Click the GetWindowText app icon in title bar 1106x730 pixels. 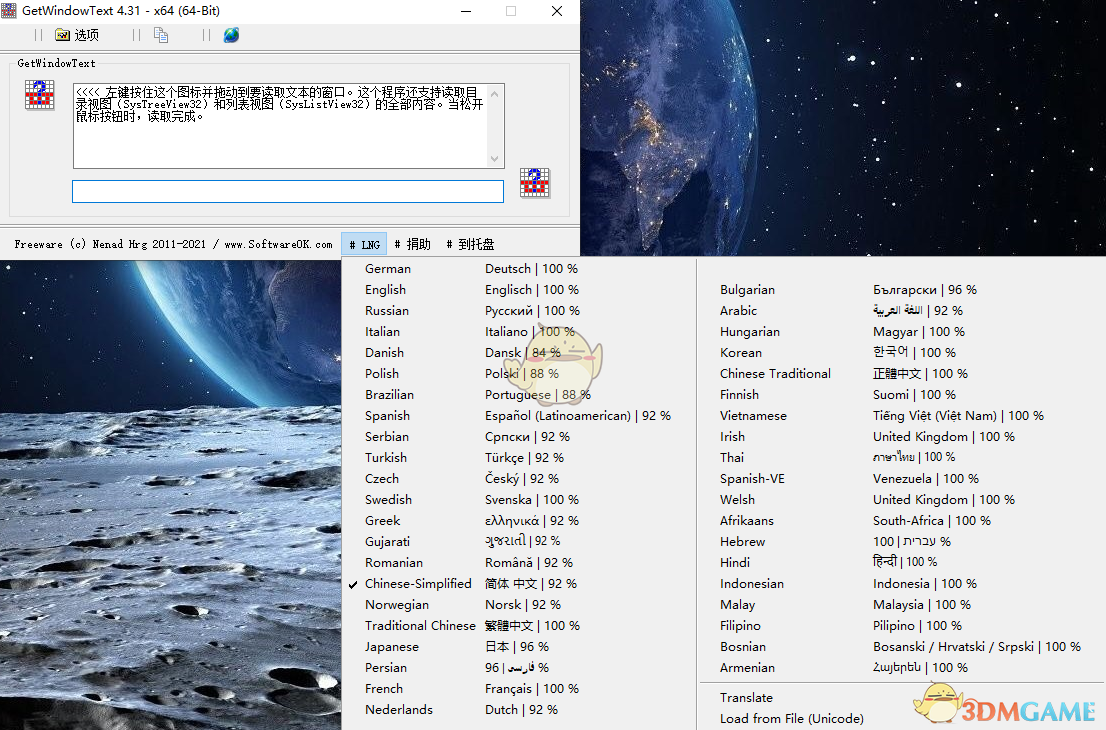[x=8, y=11]
